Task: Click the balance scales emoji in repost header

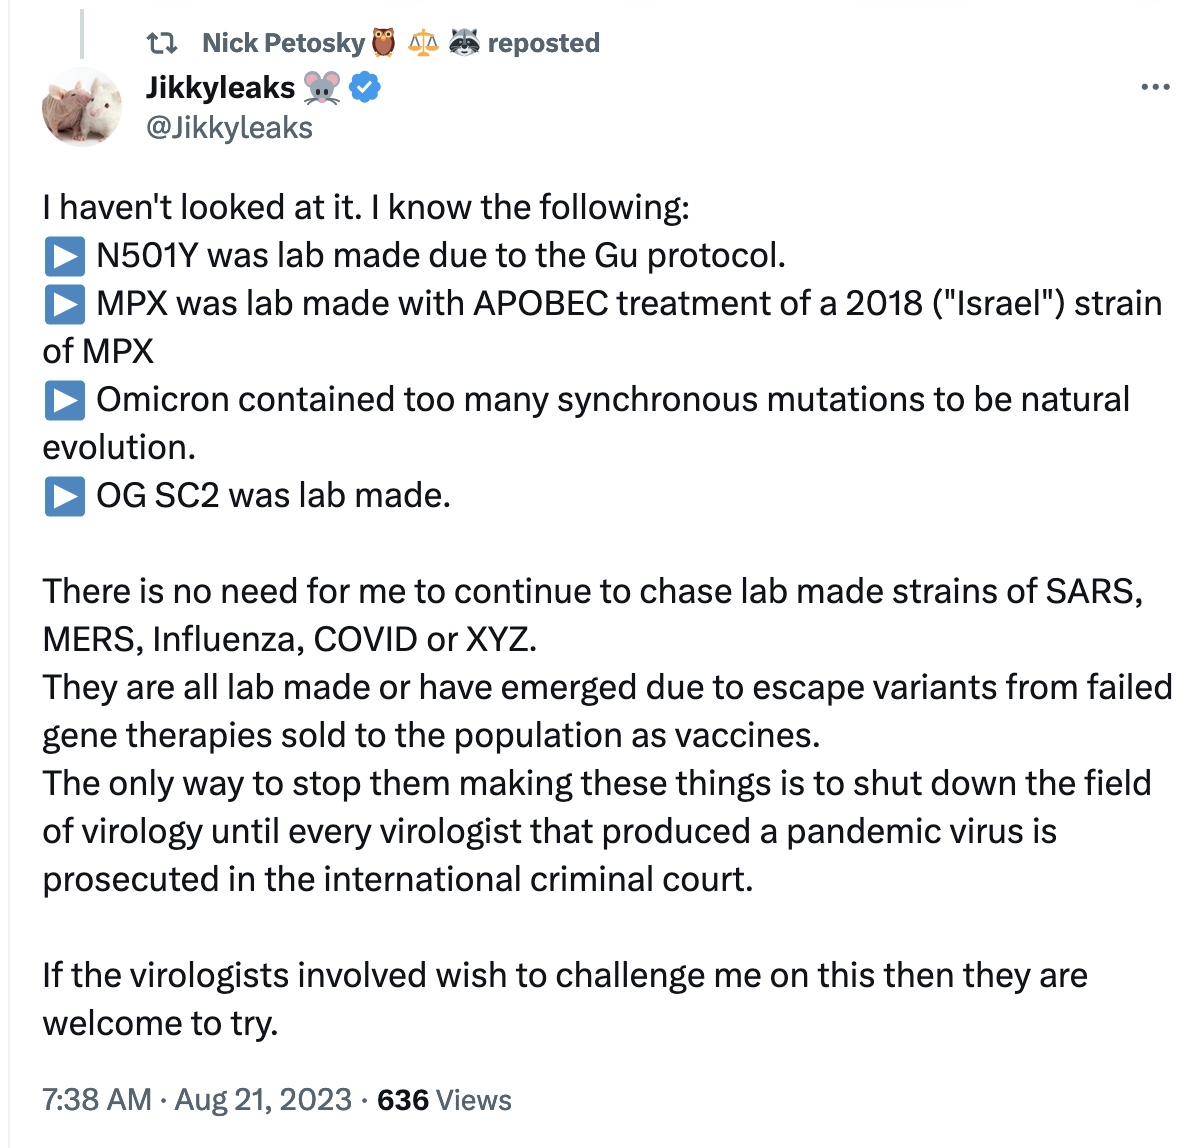Action: point(424,43)
